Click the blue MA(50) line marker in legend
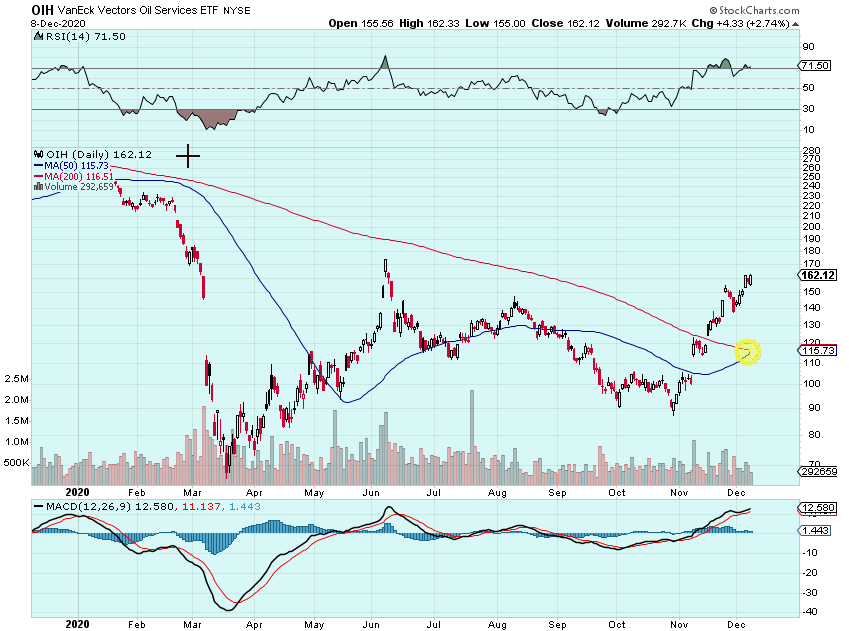Screen dimensions: 849x631 [x=38, y=166]
